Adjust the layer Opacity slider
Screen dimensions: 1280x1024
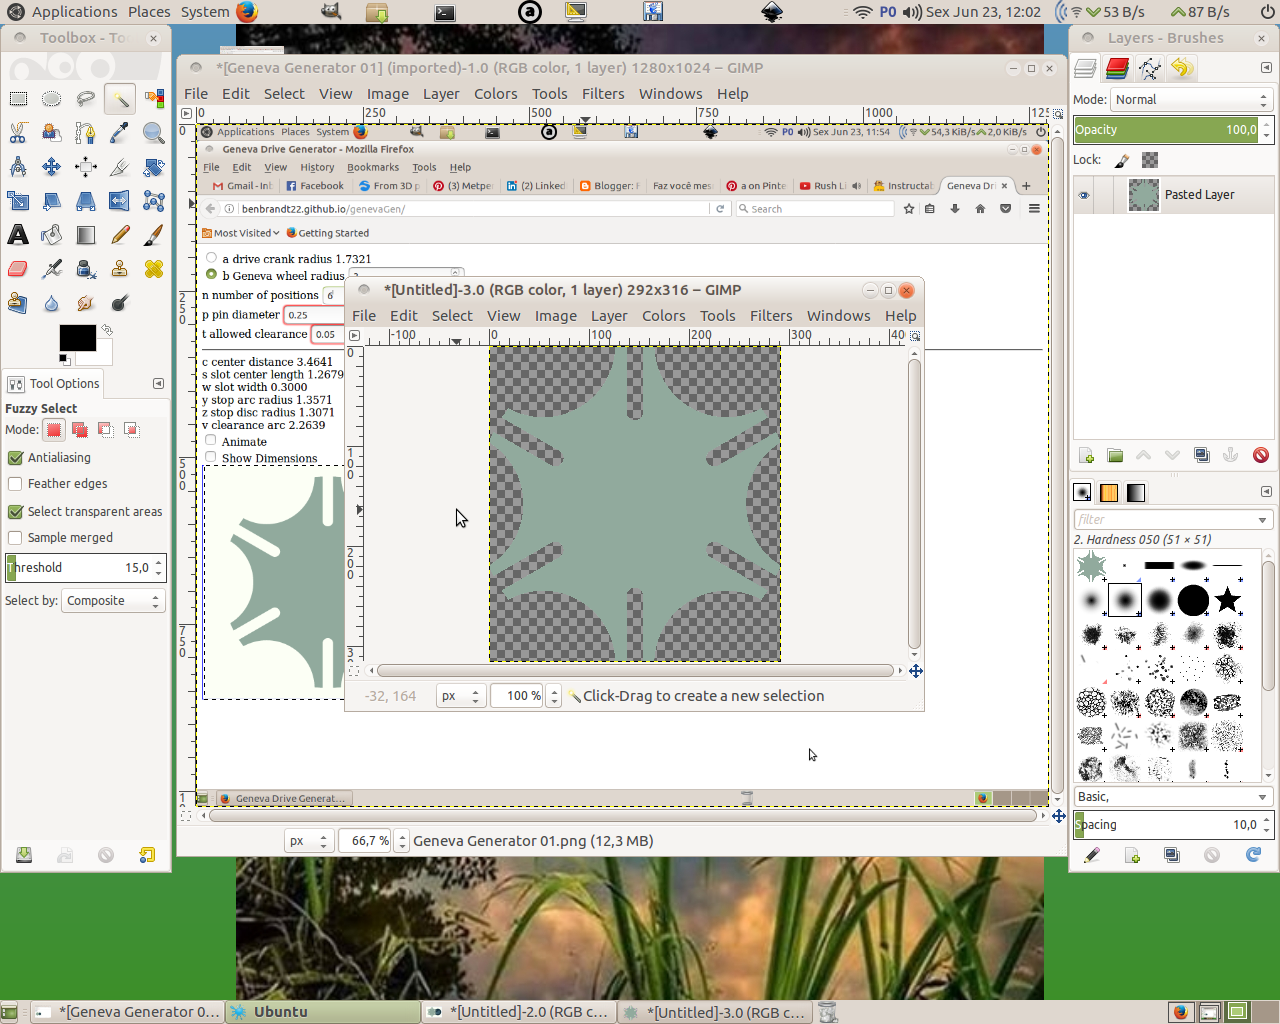tap(1174, 130)
